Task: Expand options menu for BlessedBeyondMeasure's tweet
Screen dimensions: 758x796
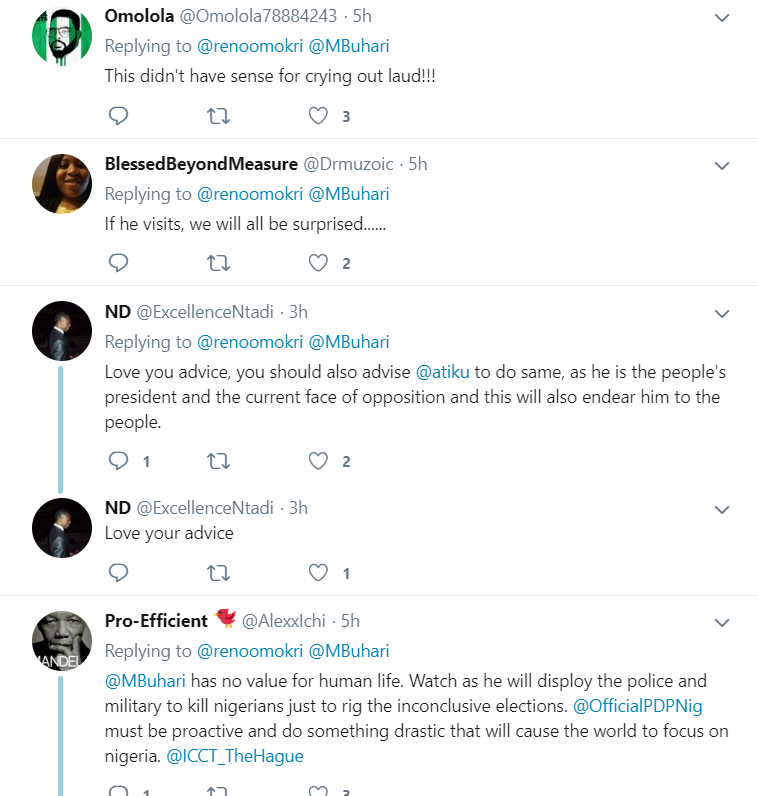Action: coord(722,165)
